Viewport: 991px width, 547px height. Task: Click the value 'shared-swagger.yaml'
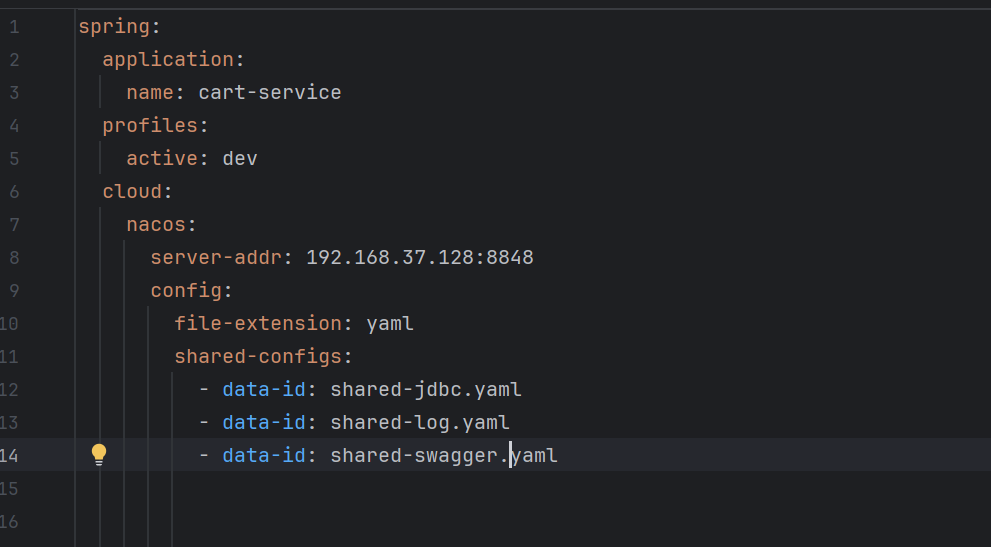[444, 455]
